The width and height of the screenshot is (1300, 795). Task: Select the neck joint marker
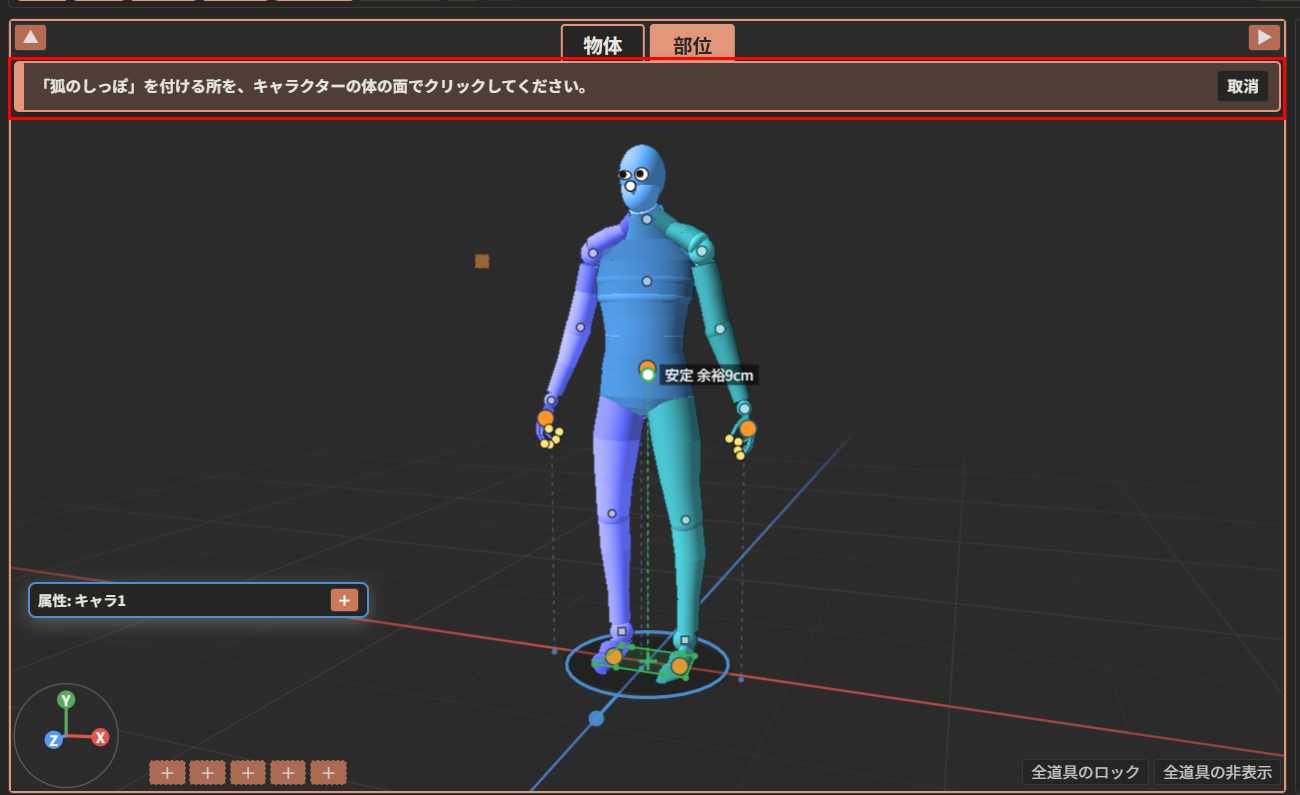[647, 219]
